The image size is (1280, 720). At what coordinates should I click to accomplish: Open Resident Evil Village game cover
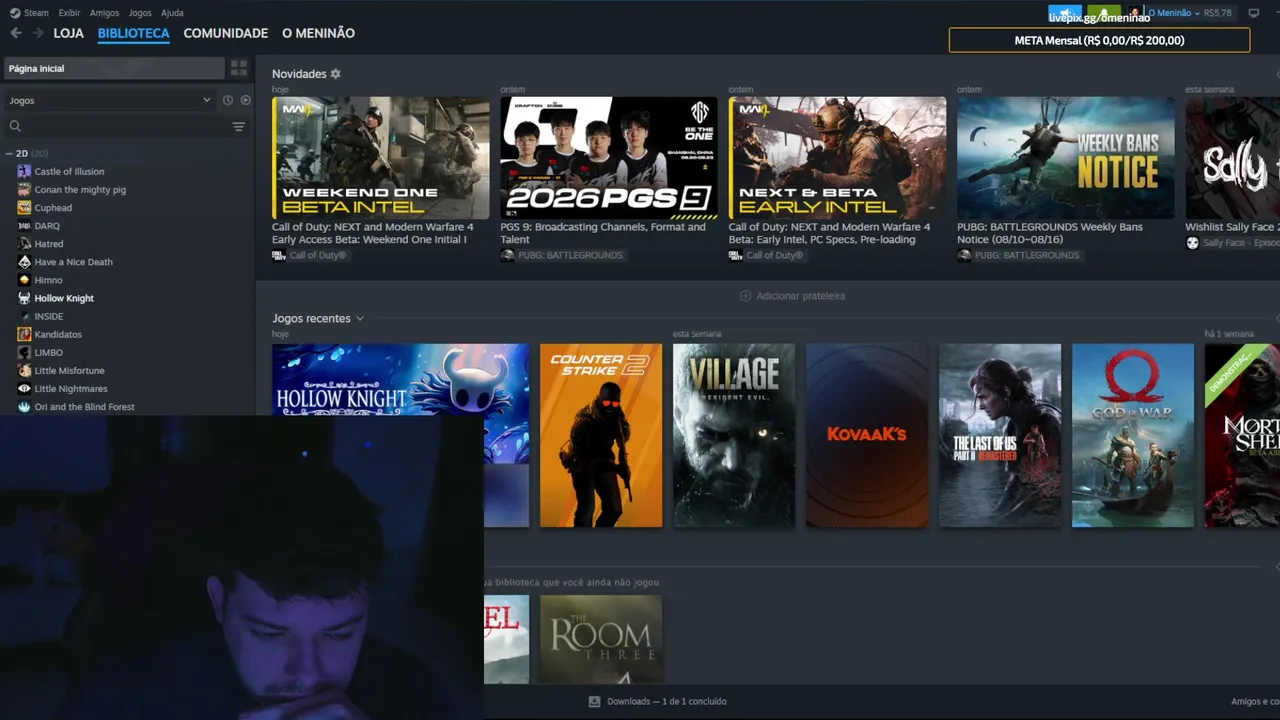[x=734, y=435]
